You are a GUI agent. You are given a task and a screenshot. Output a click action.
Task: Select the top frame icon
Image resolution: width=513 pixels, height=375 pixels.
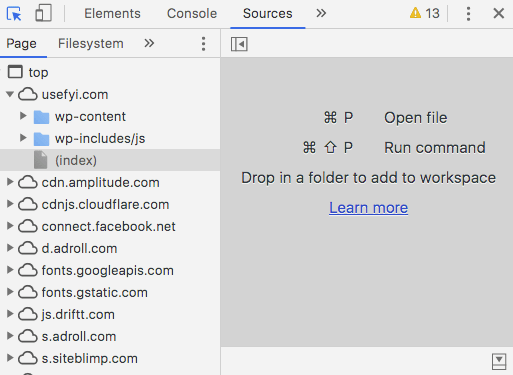15,72
